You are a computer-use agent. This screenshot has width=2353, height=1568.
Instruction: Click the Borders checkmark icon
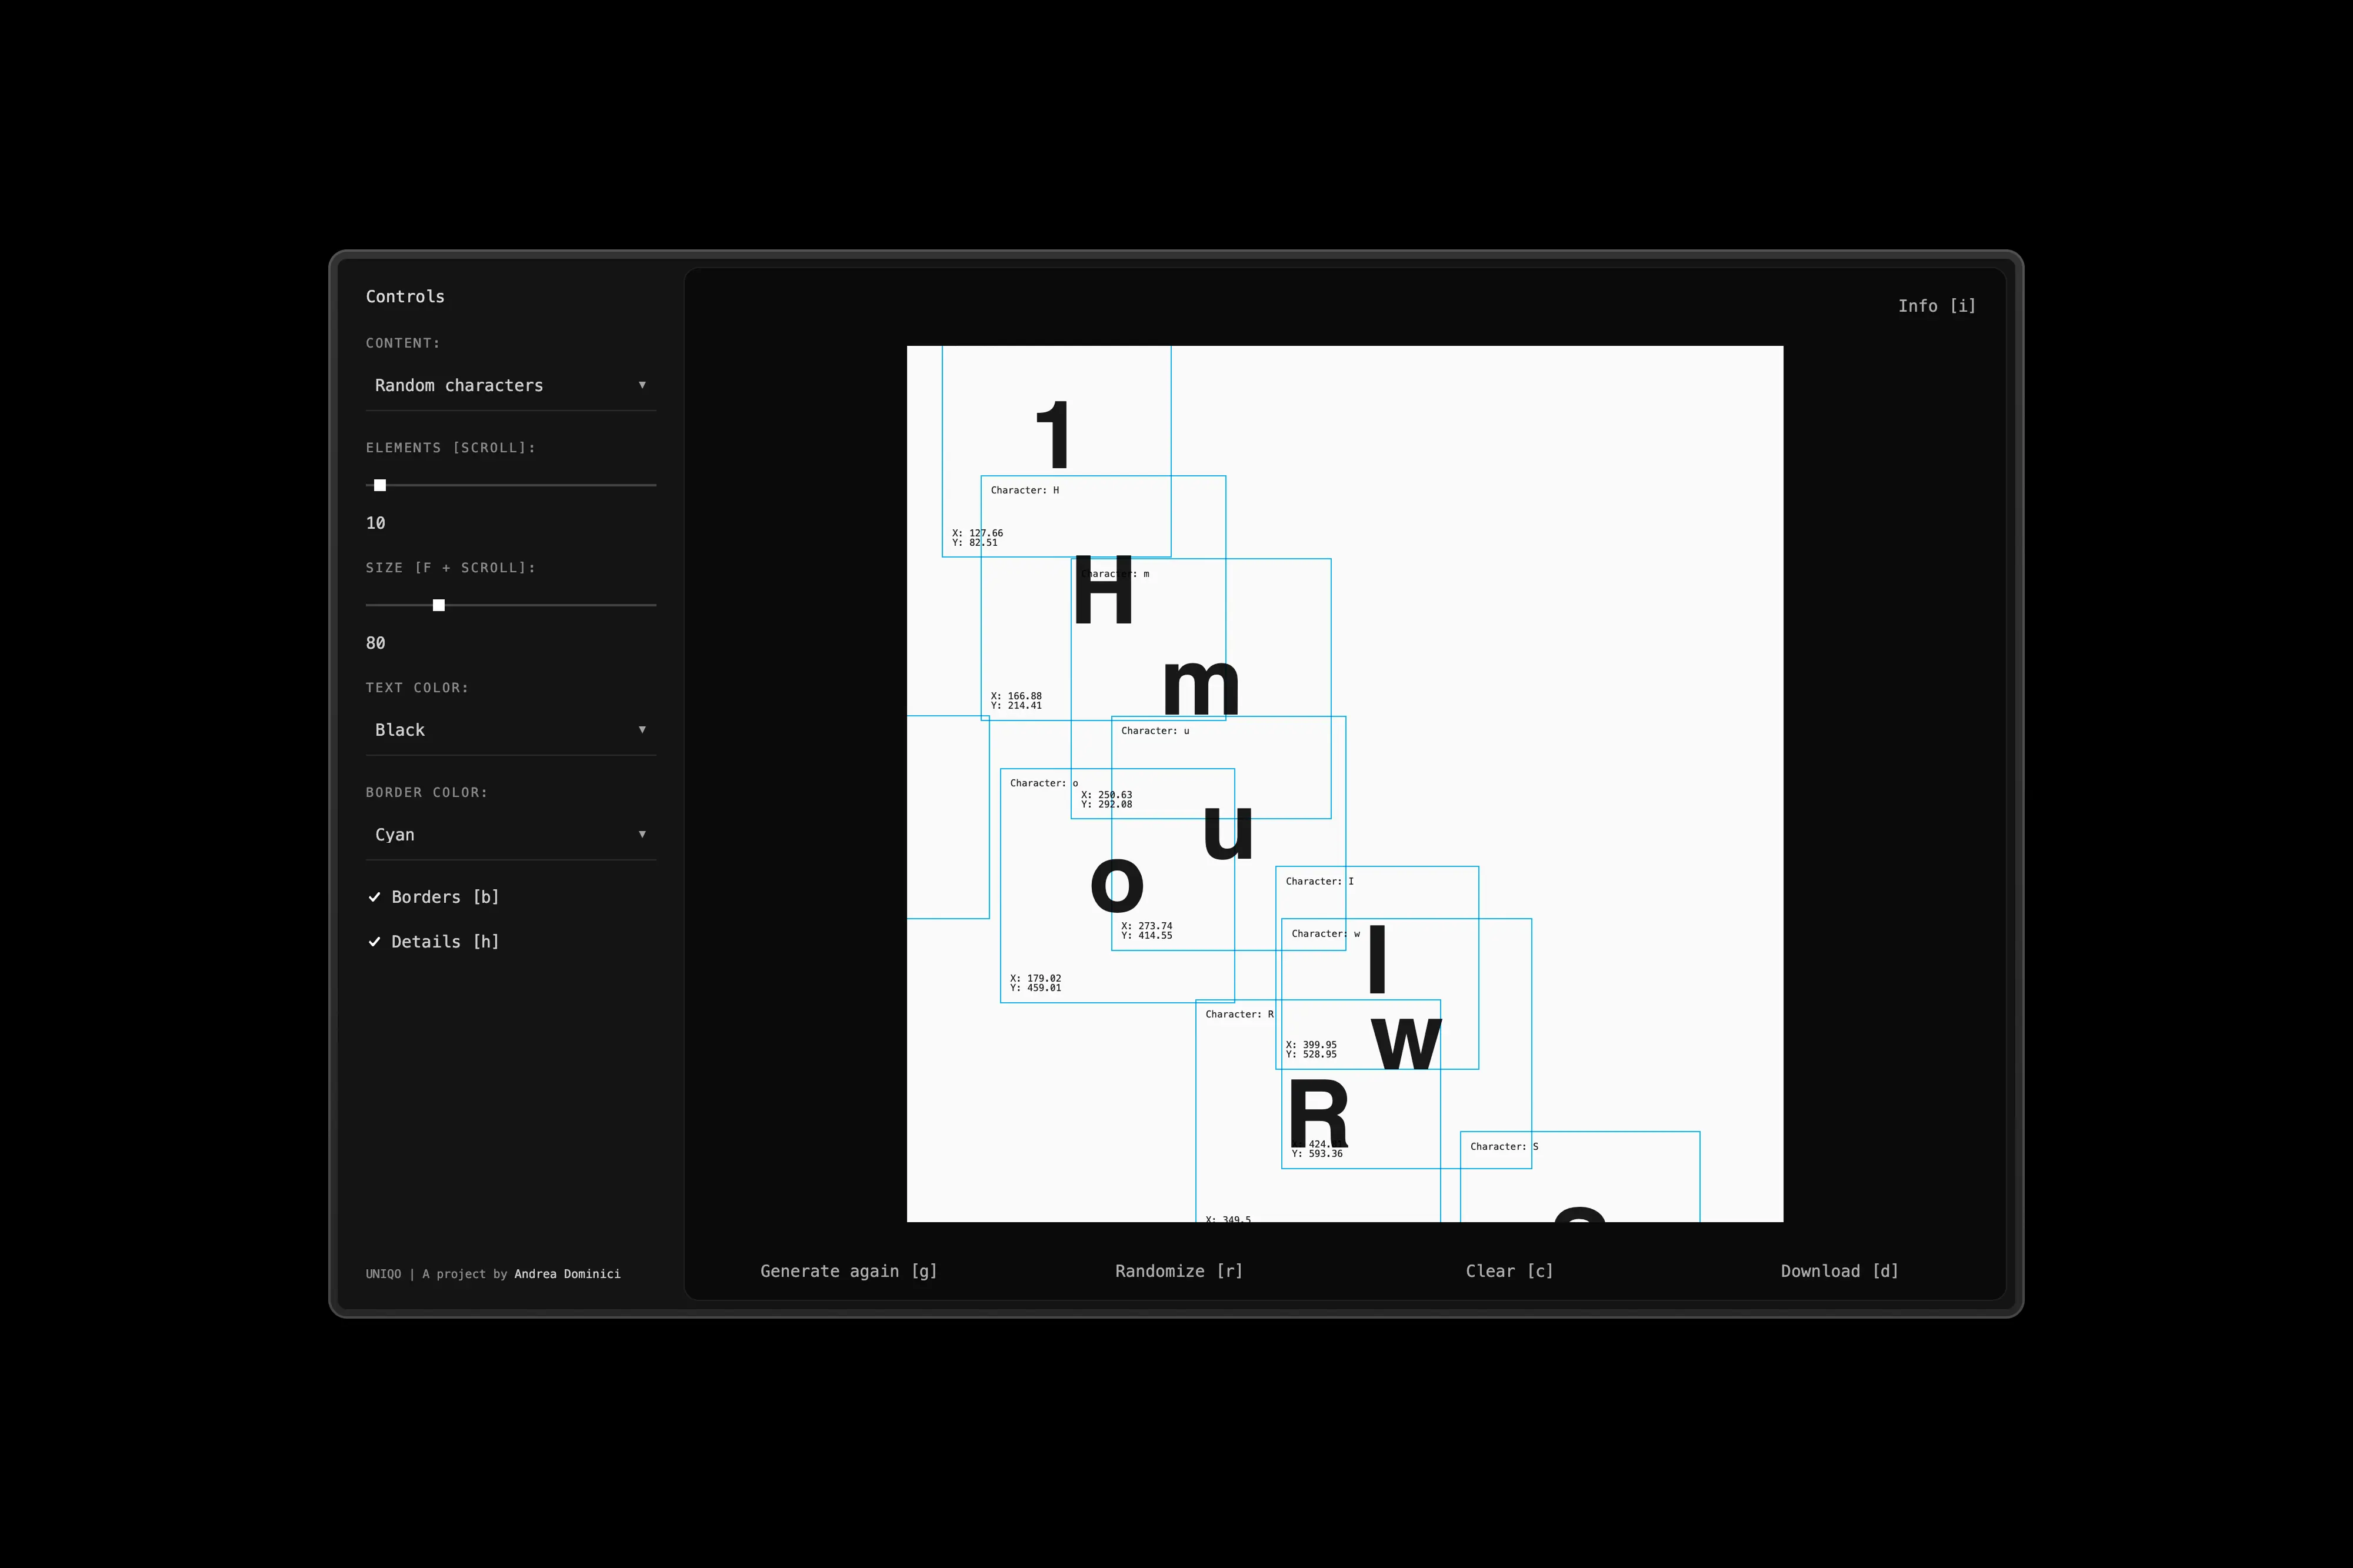[375, 897]
